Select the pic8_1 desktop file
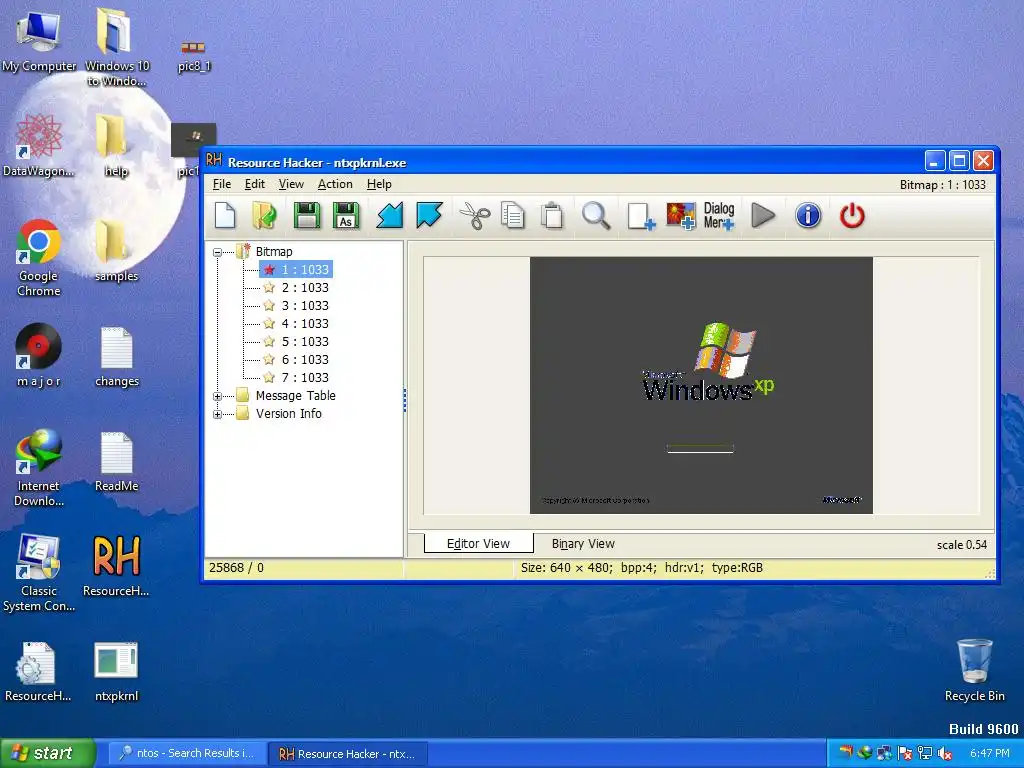The image size is (1024, 768). (x=193, y=56)
